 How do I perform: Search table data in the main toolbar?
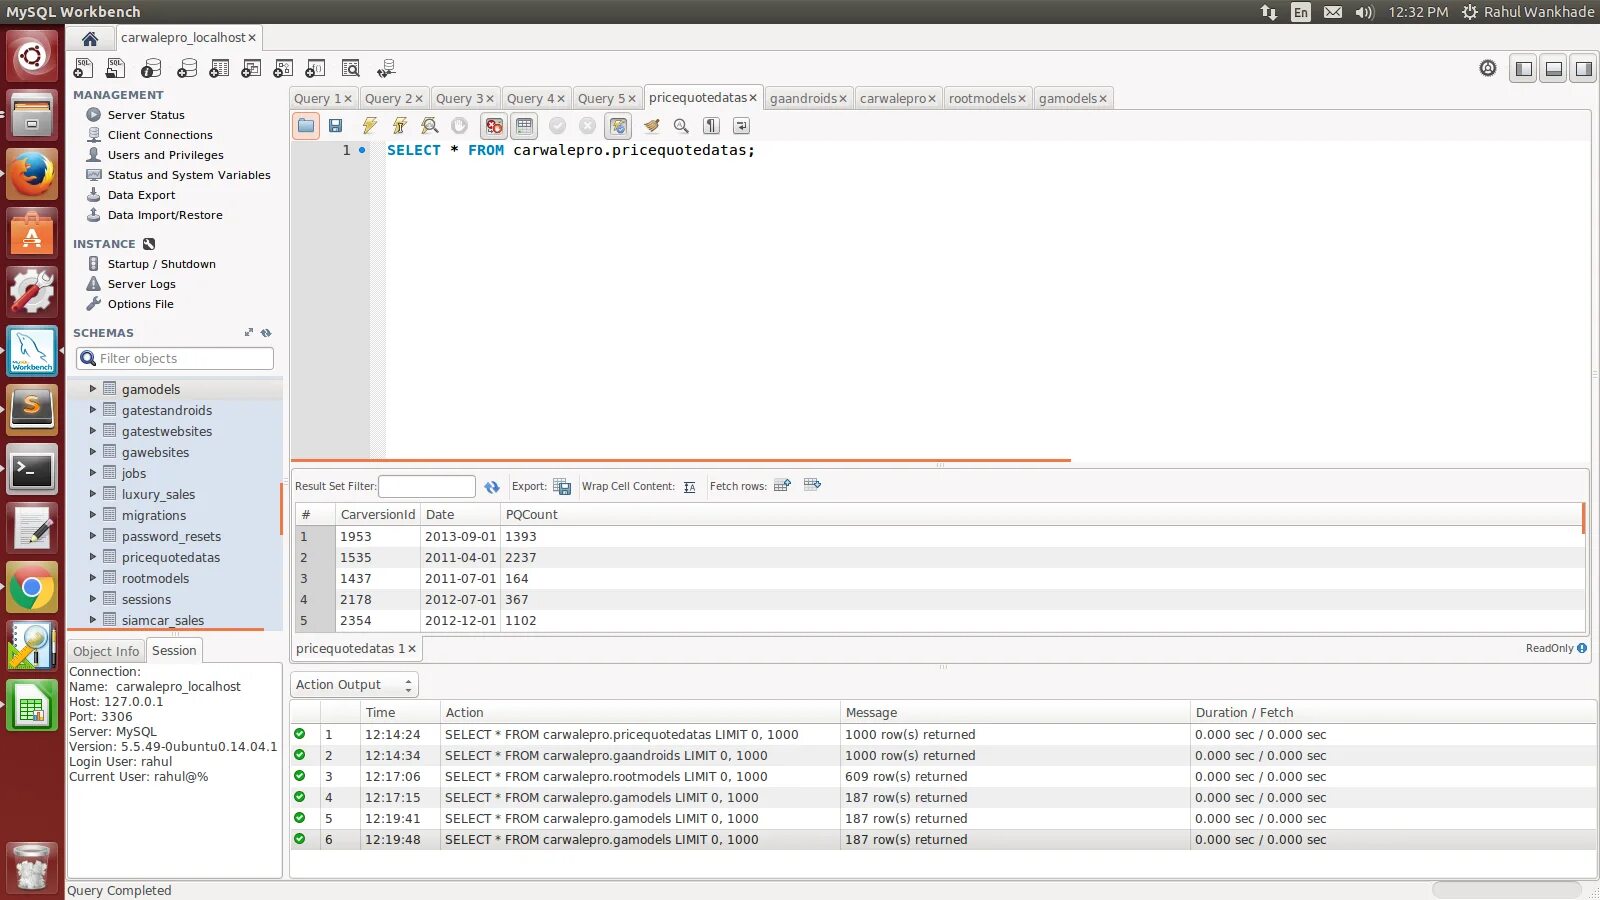(351, 68)
